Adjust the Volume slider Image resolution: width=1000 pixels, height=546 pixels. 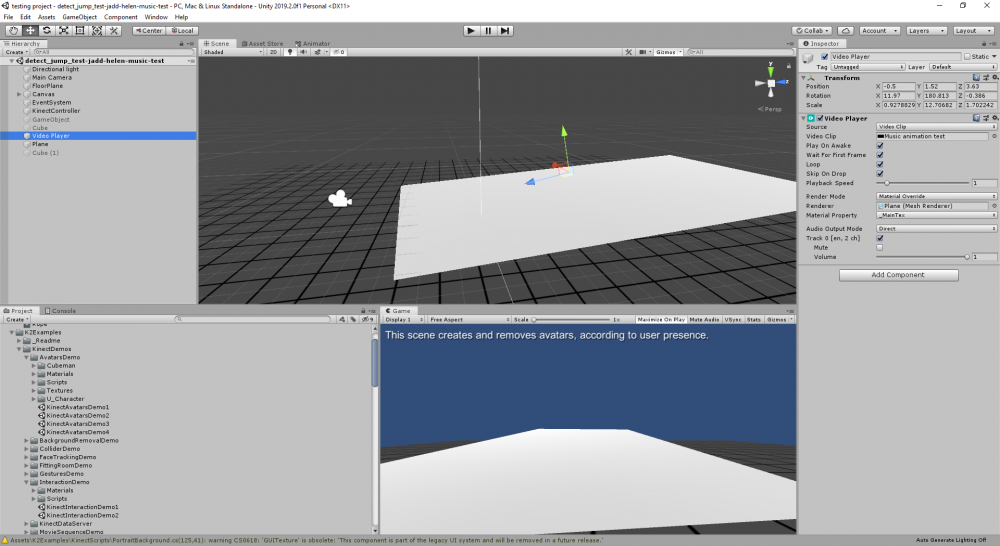(965, 257)
